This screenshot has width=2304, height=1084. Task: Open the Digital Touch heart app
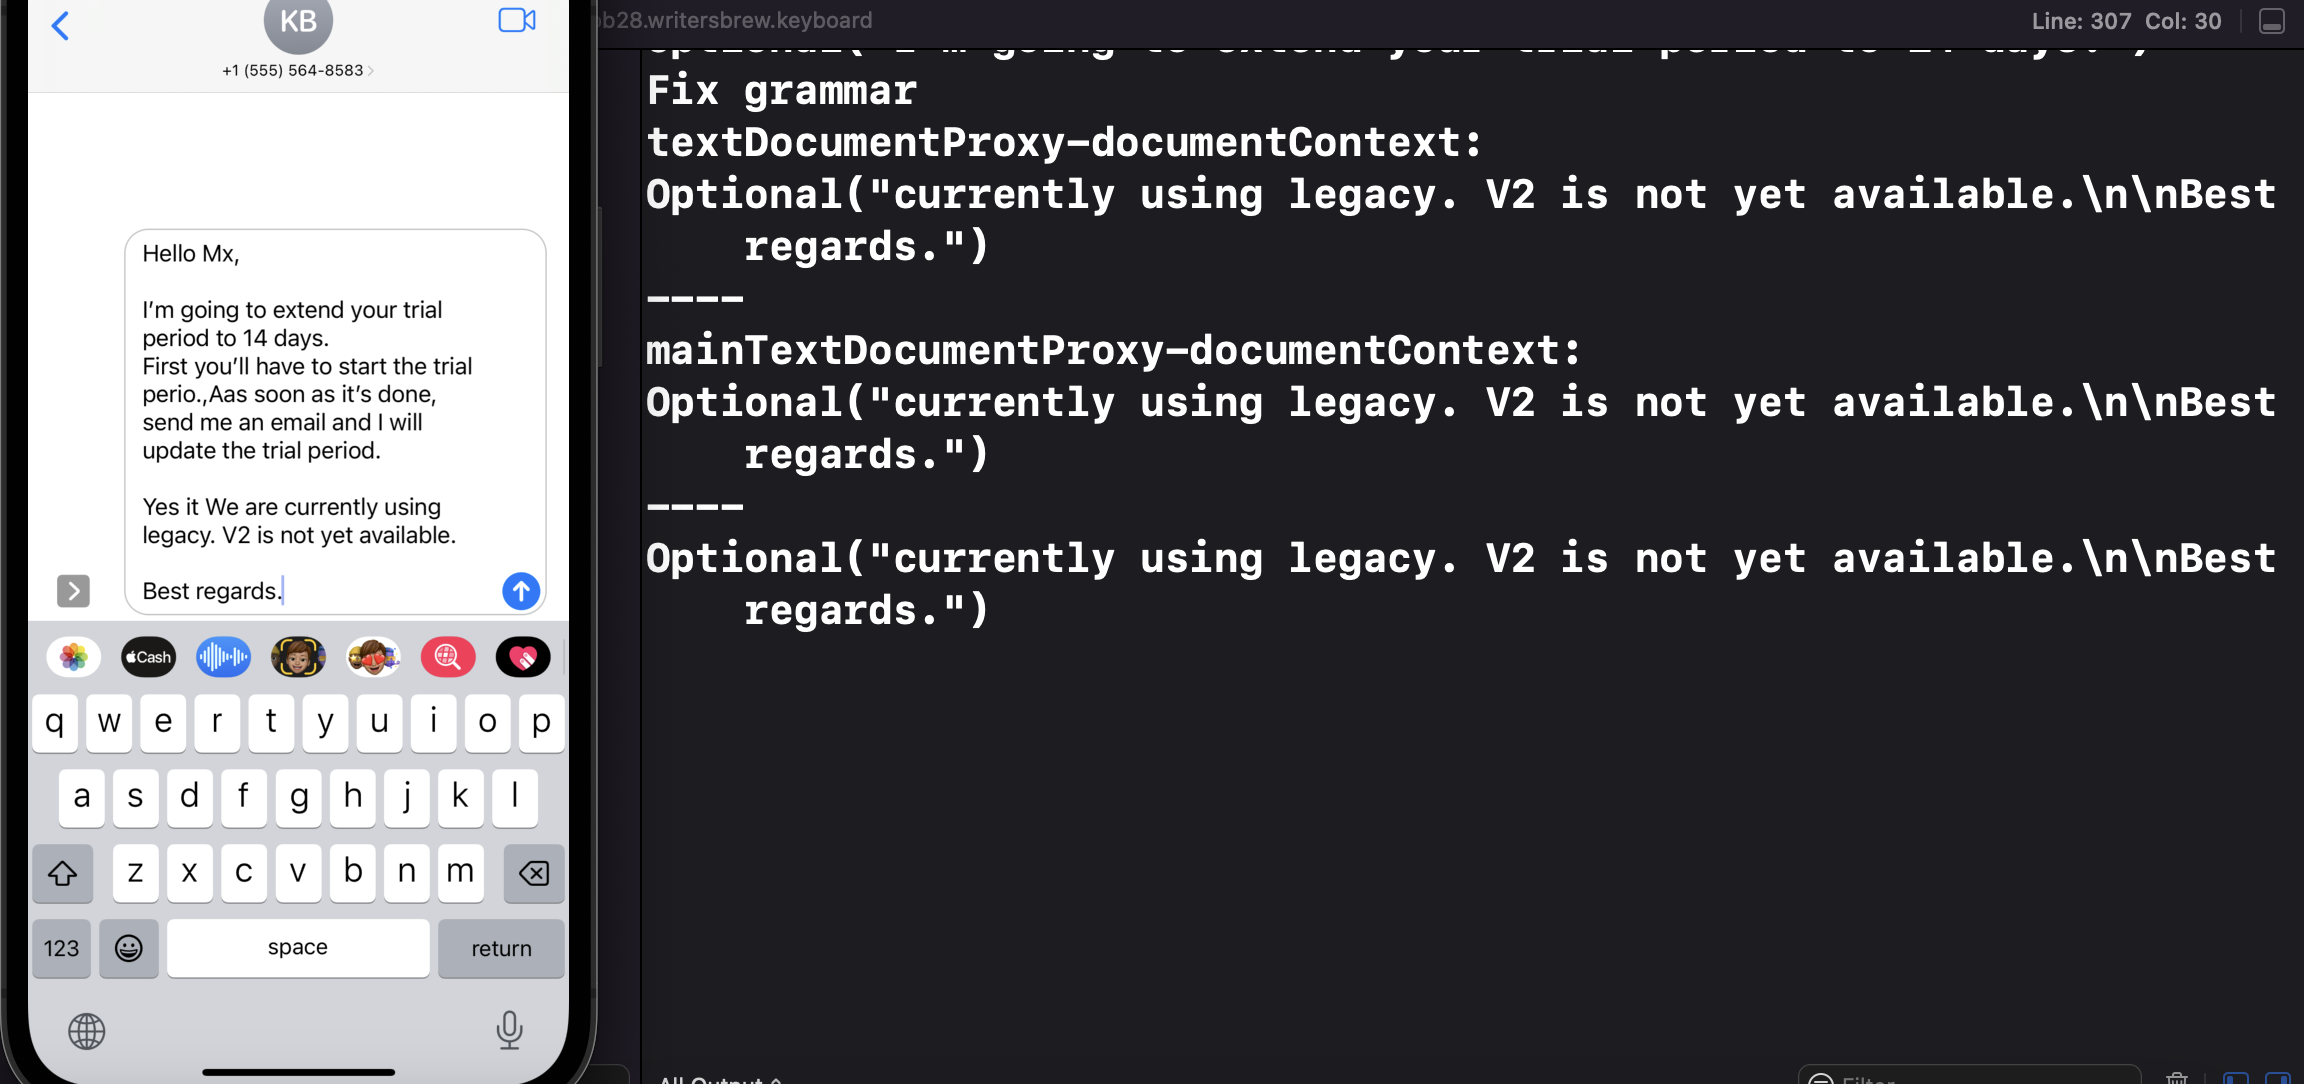click(x=523, y=657)
